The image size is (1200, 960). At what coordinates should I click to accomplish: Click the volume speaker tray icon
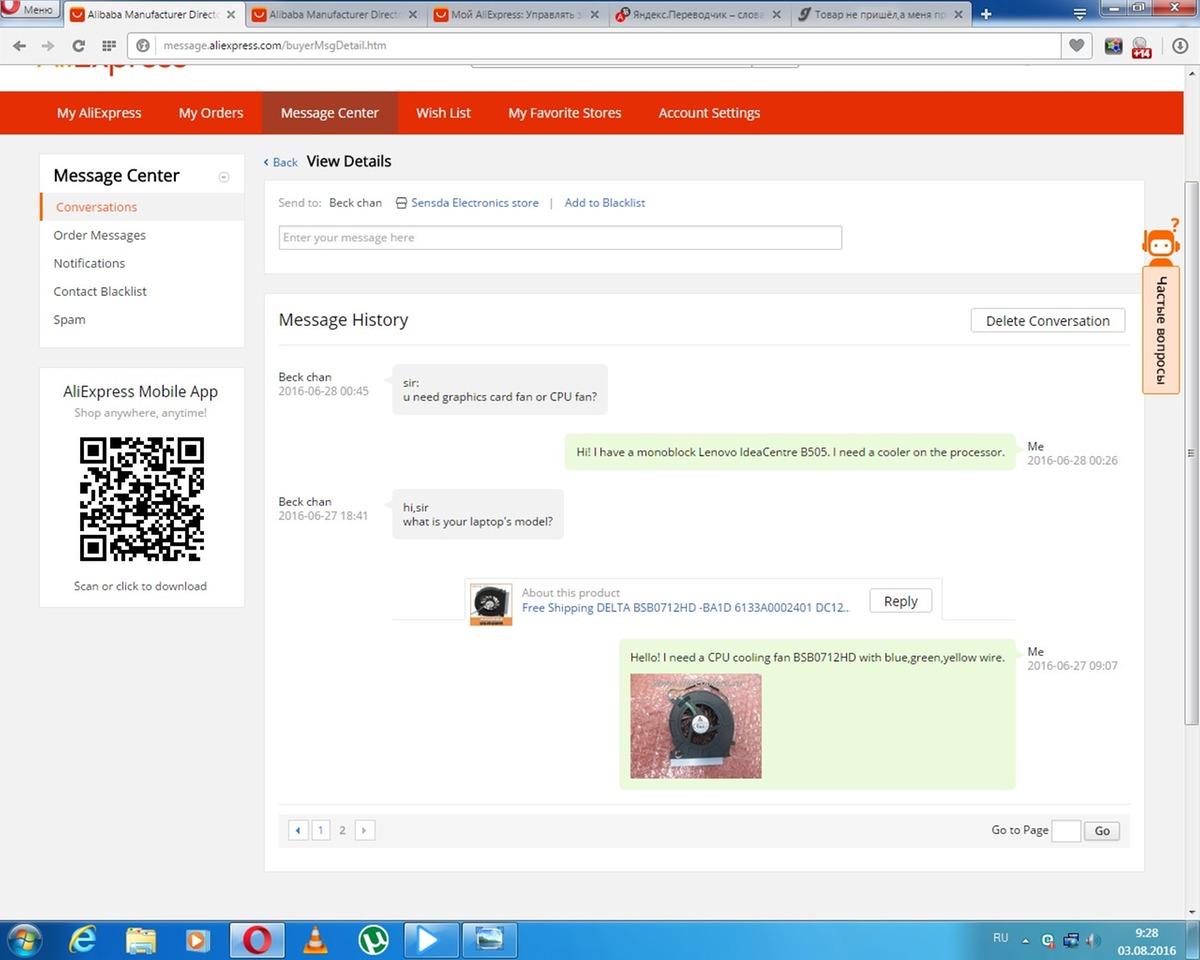[1094, 940]
